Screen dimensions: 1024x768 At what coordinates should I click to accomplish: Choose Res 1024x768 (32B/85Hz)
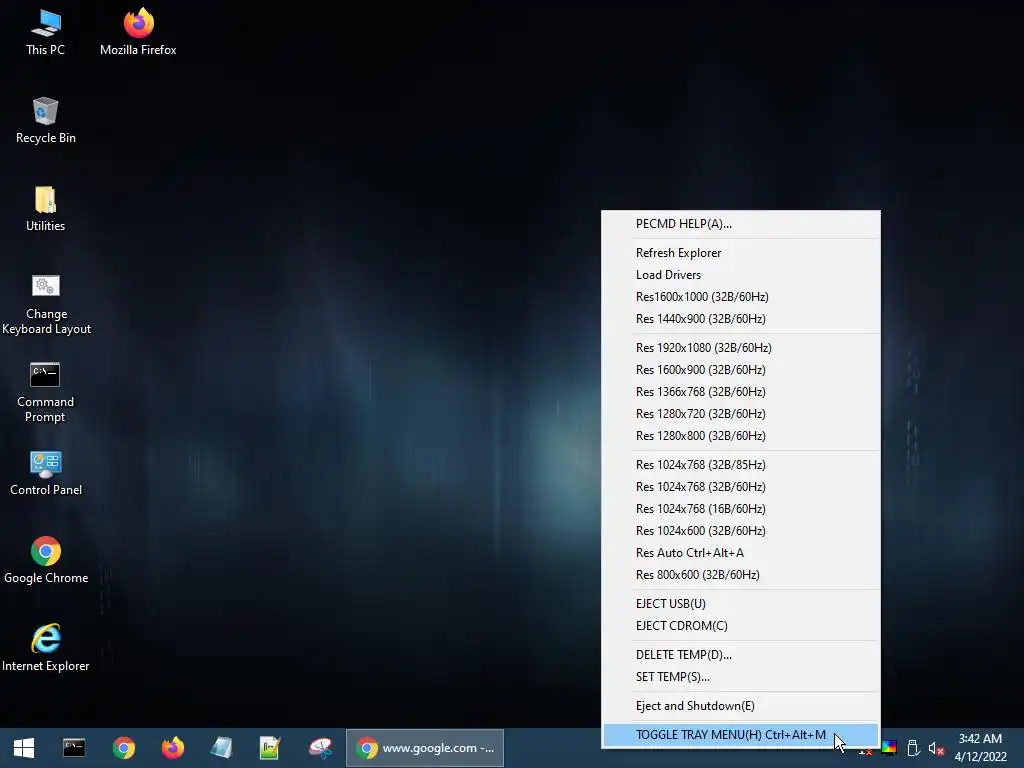coord(741,464)
